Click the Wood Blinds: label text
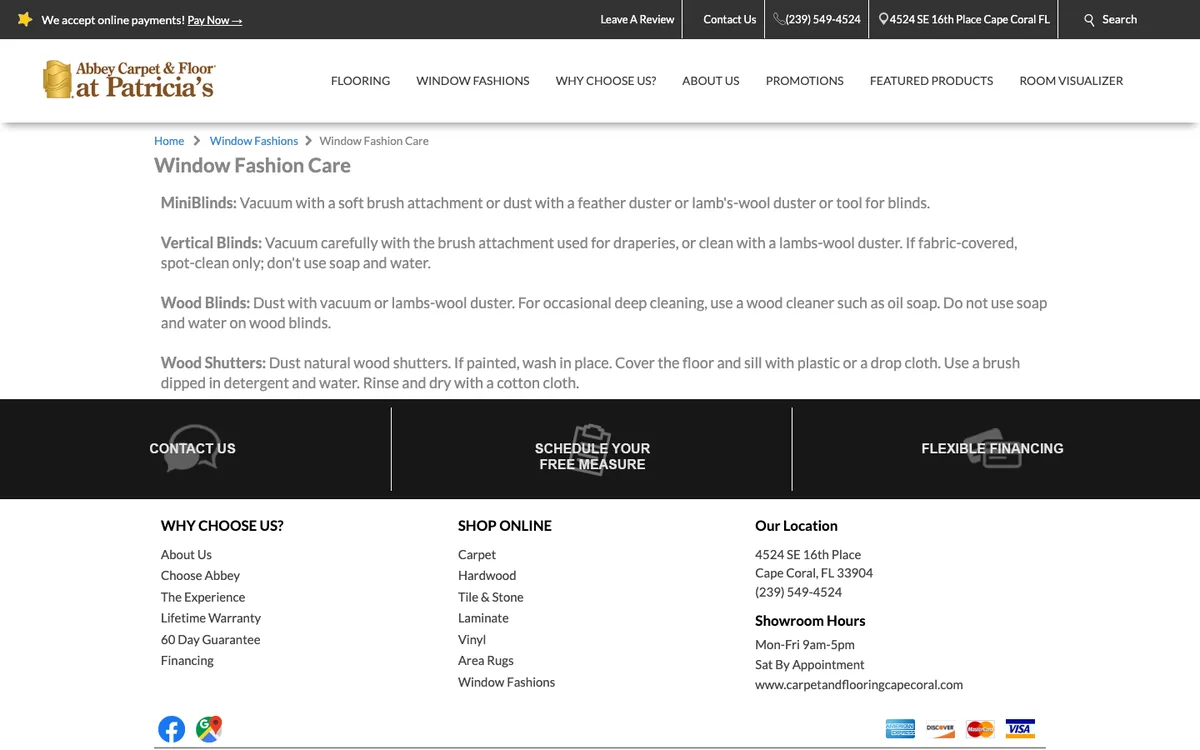 point(205,303)
